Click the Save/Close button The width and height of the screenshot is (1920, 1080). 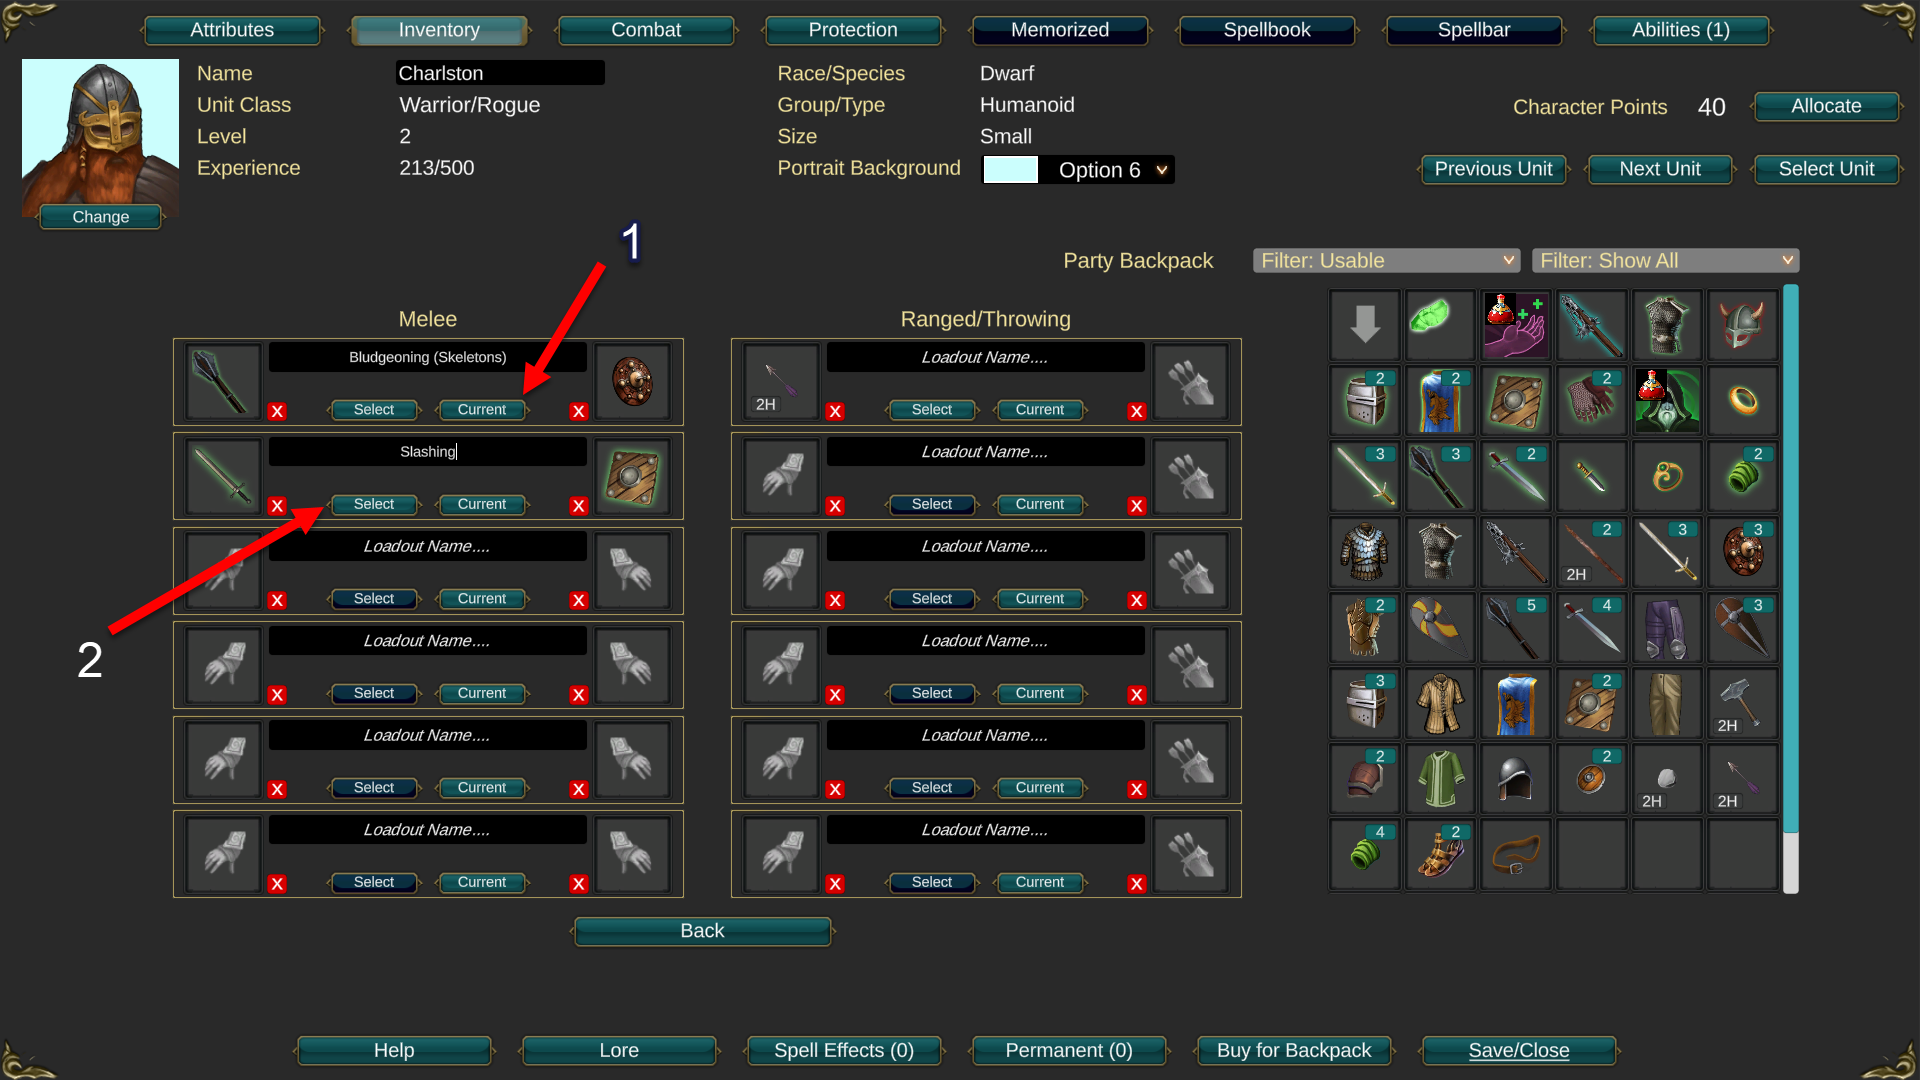[1518, 1051]
